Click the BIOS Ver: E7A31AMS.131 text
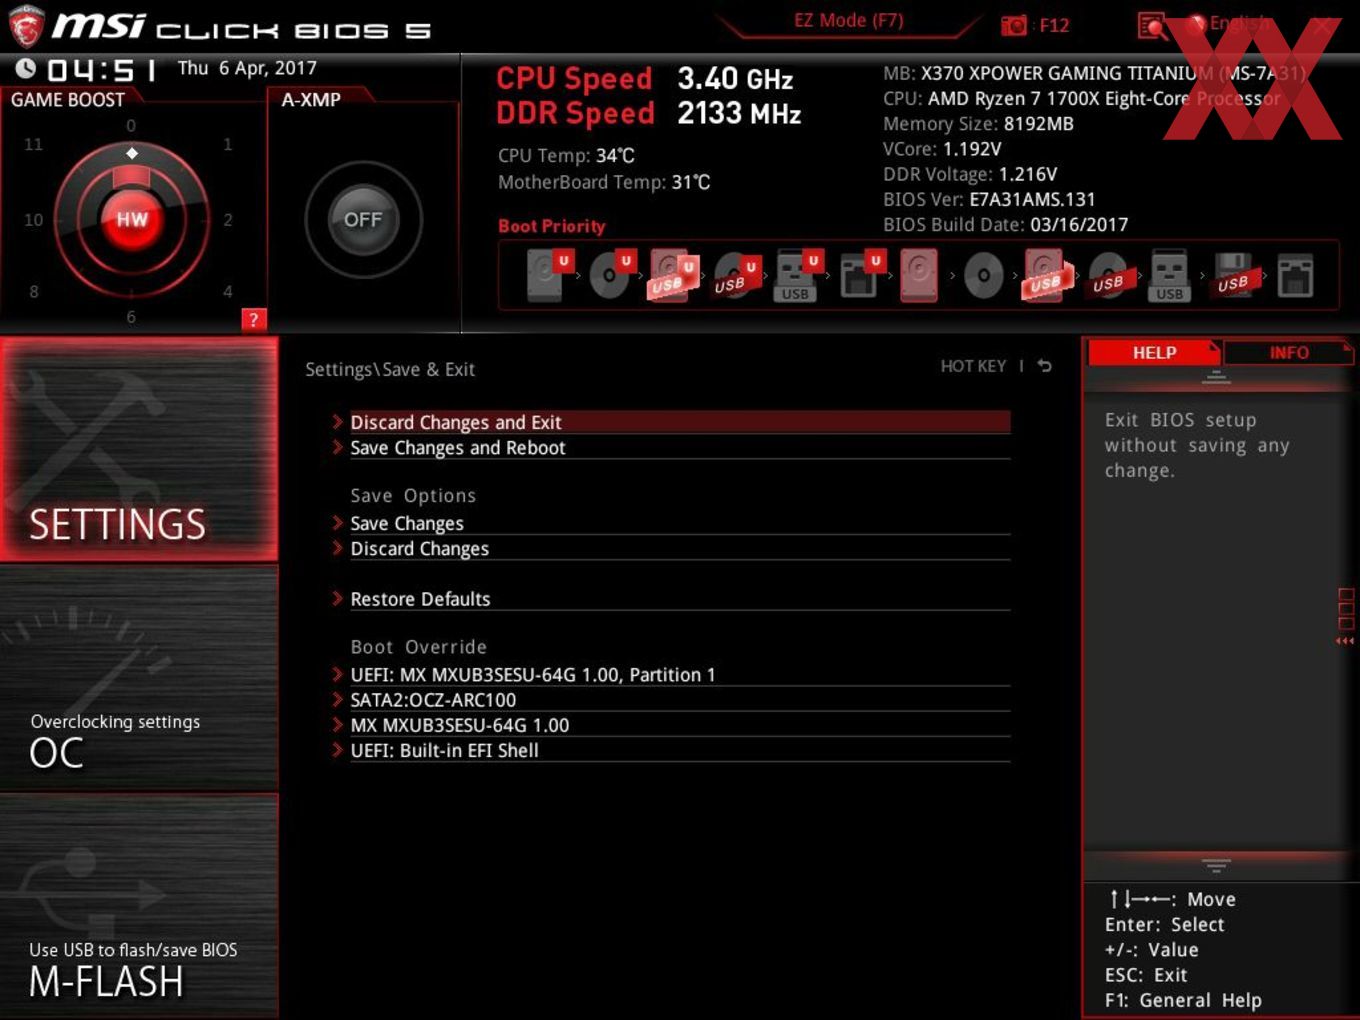Viewport: 1360px width, 1020px height. [x=989, y=199]
